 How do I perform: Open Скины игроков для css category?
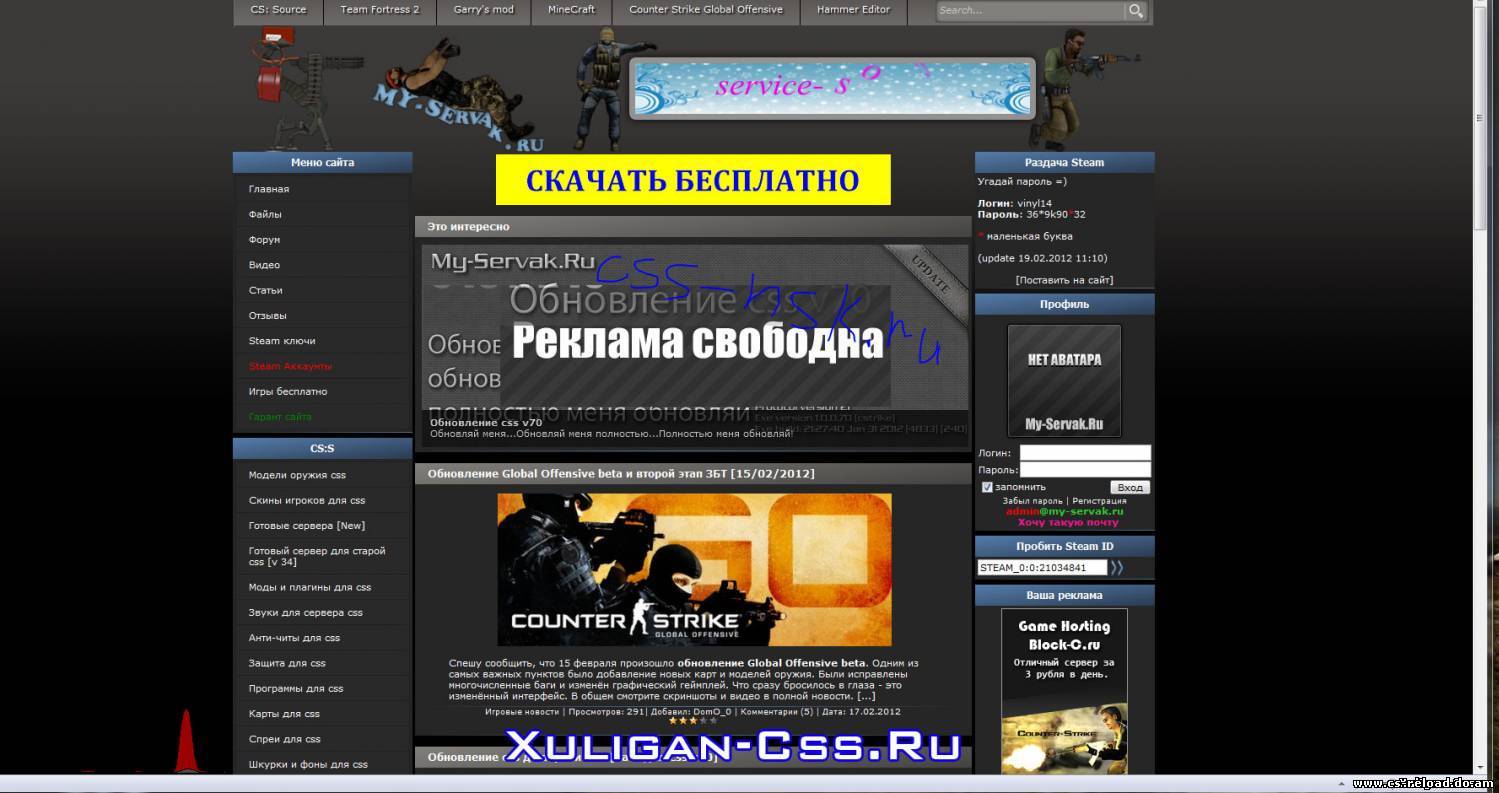coord(307,500)
